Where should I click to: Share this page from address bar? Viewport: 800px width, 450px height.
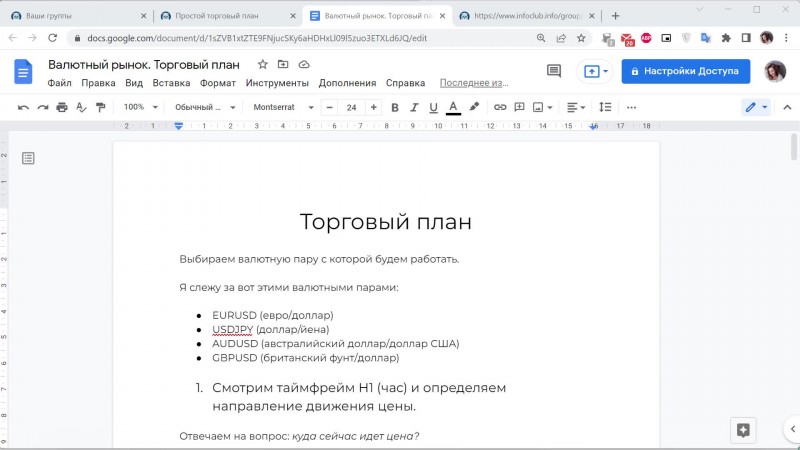(561, 38)
